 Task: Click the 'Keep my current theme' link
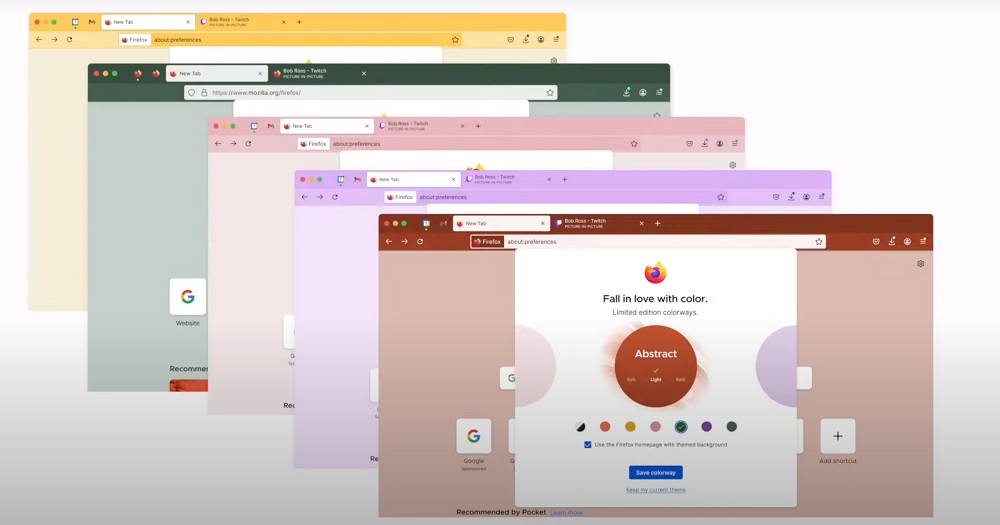tap(656, 490)
